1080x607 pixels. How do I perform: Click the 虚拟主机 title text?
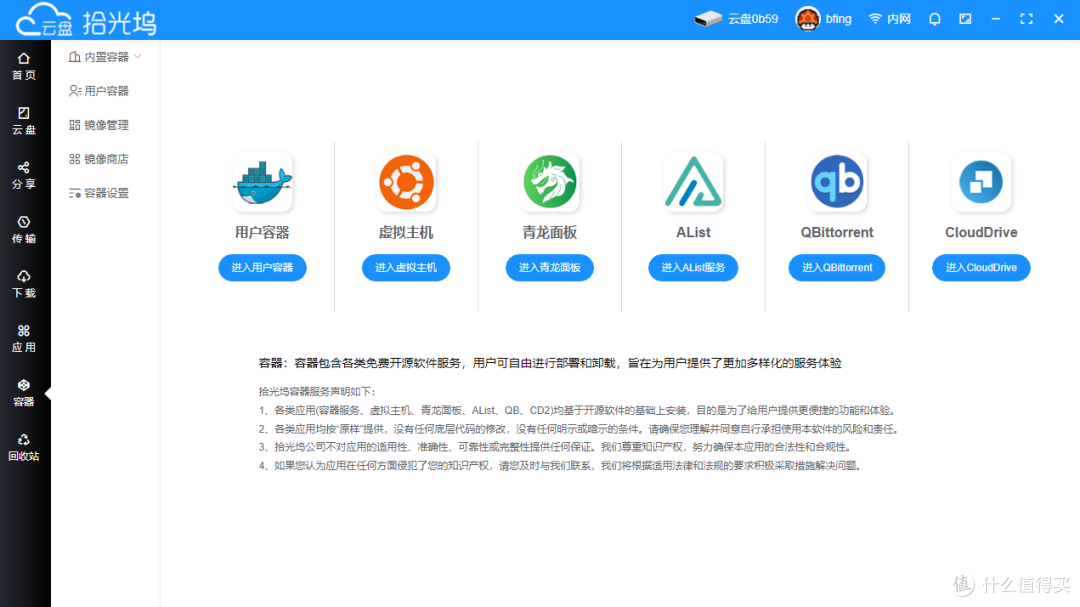[406, 232]
